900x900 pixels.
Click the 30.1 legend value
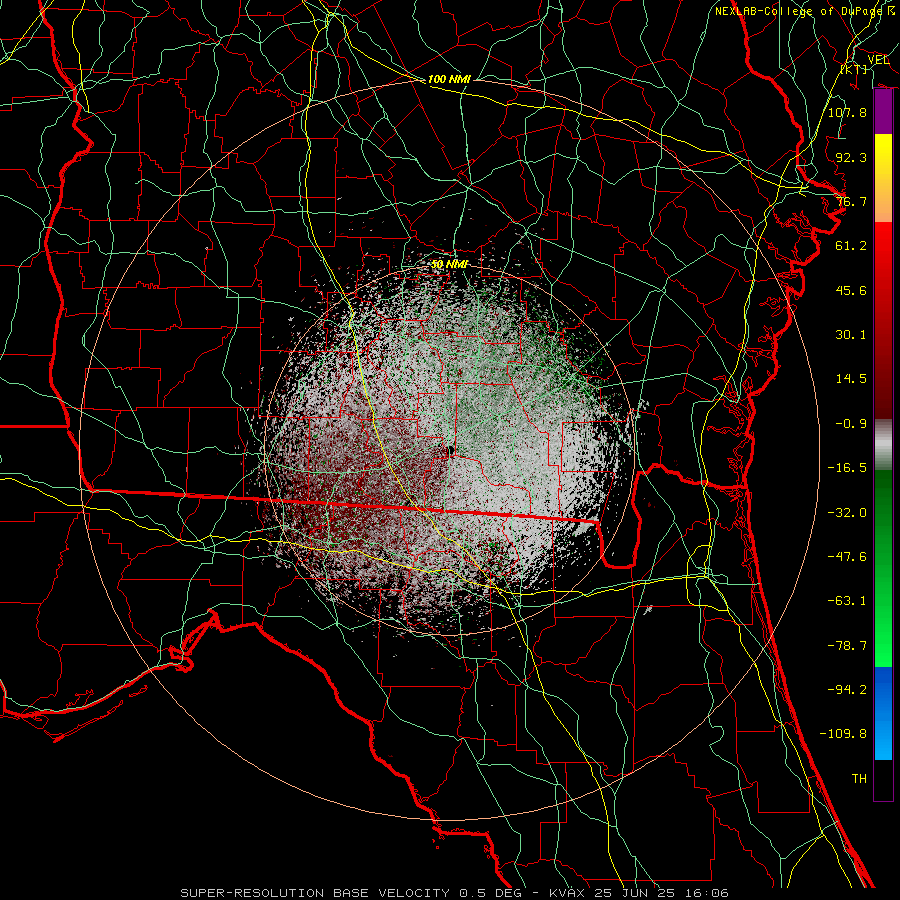pos(851,335)
